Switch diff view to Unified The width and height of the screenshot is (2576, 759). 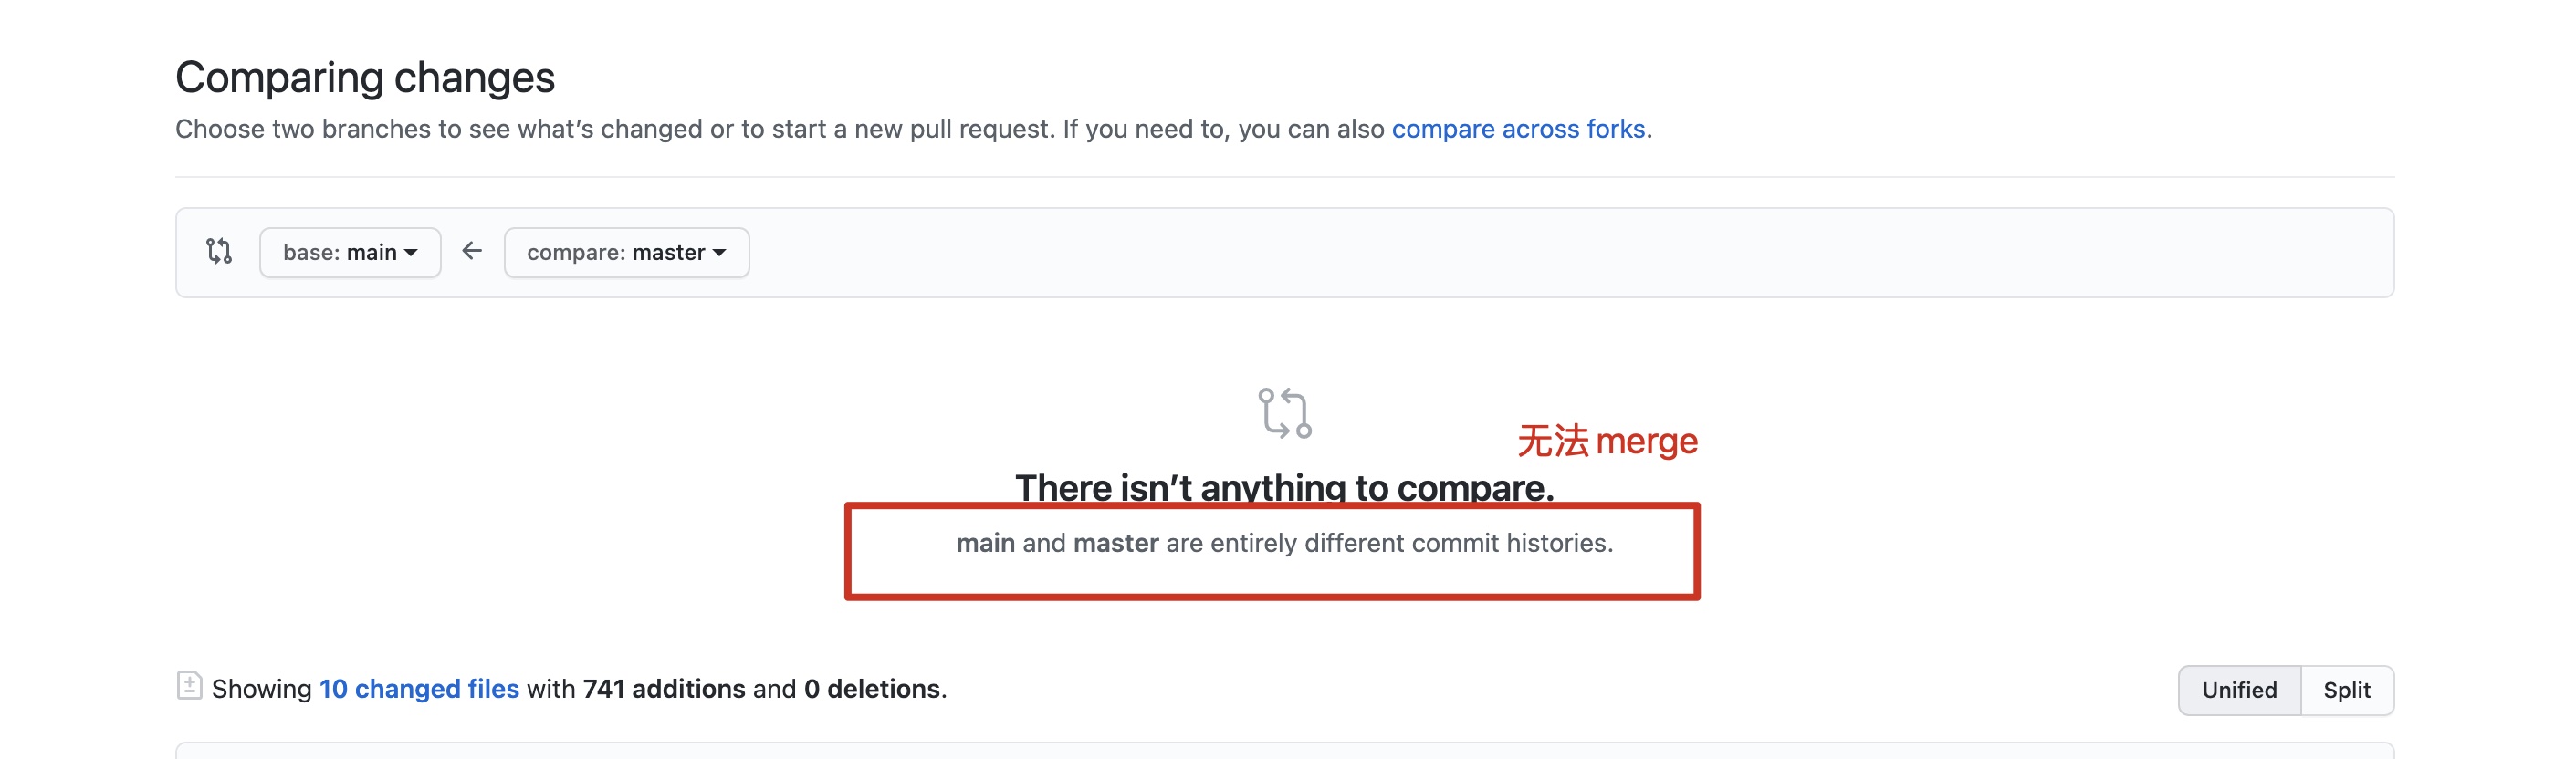click(x=2239, y=690)
